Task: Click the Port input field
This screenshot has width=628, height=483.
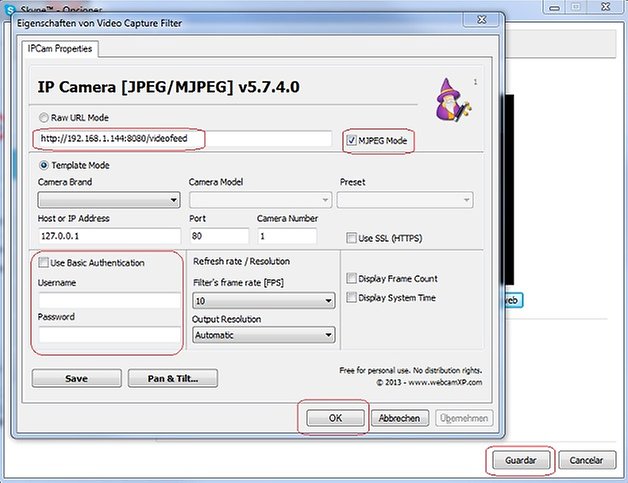Action: (x=219, y=236)
